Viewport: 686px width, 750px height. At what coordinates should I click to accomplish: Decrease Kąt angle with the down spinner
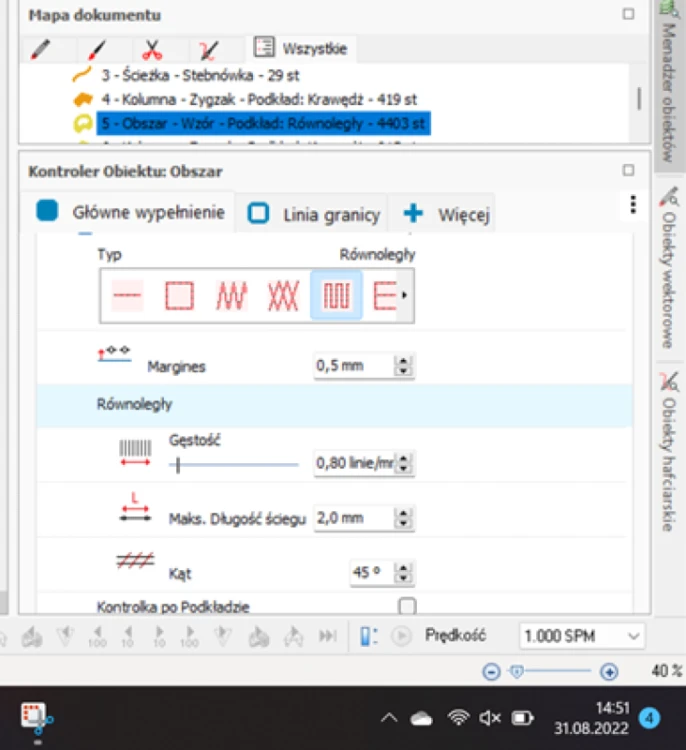pos(403,578)
